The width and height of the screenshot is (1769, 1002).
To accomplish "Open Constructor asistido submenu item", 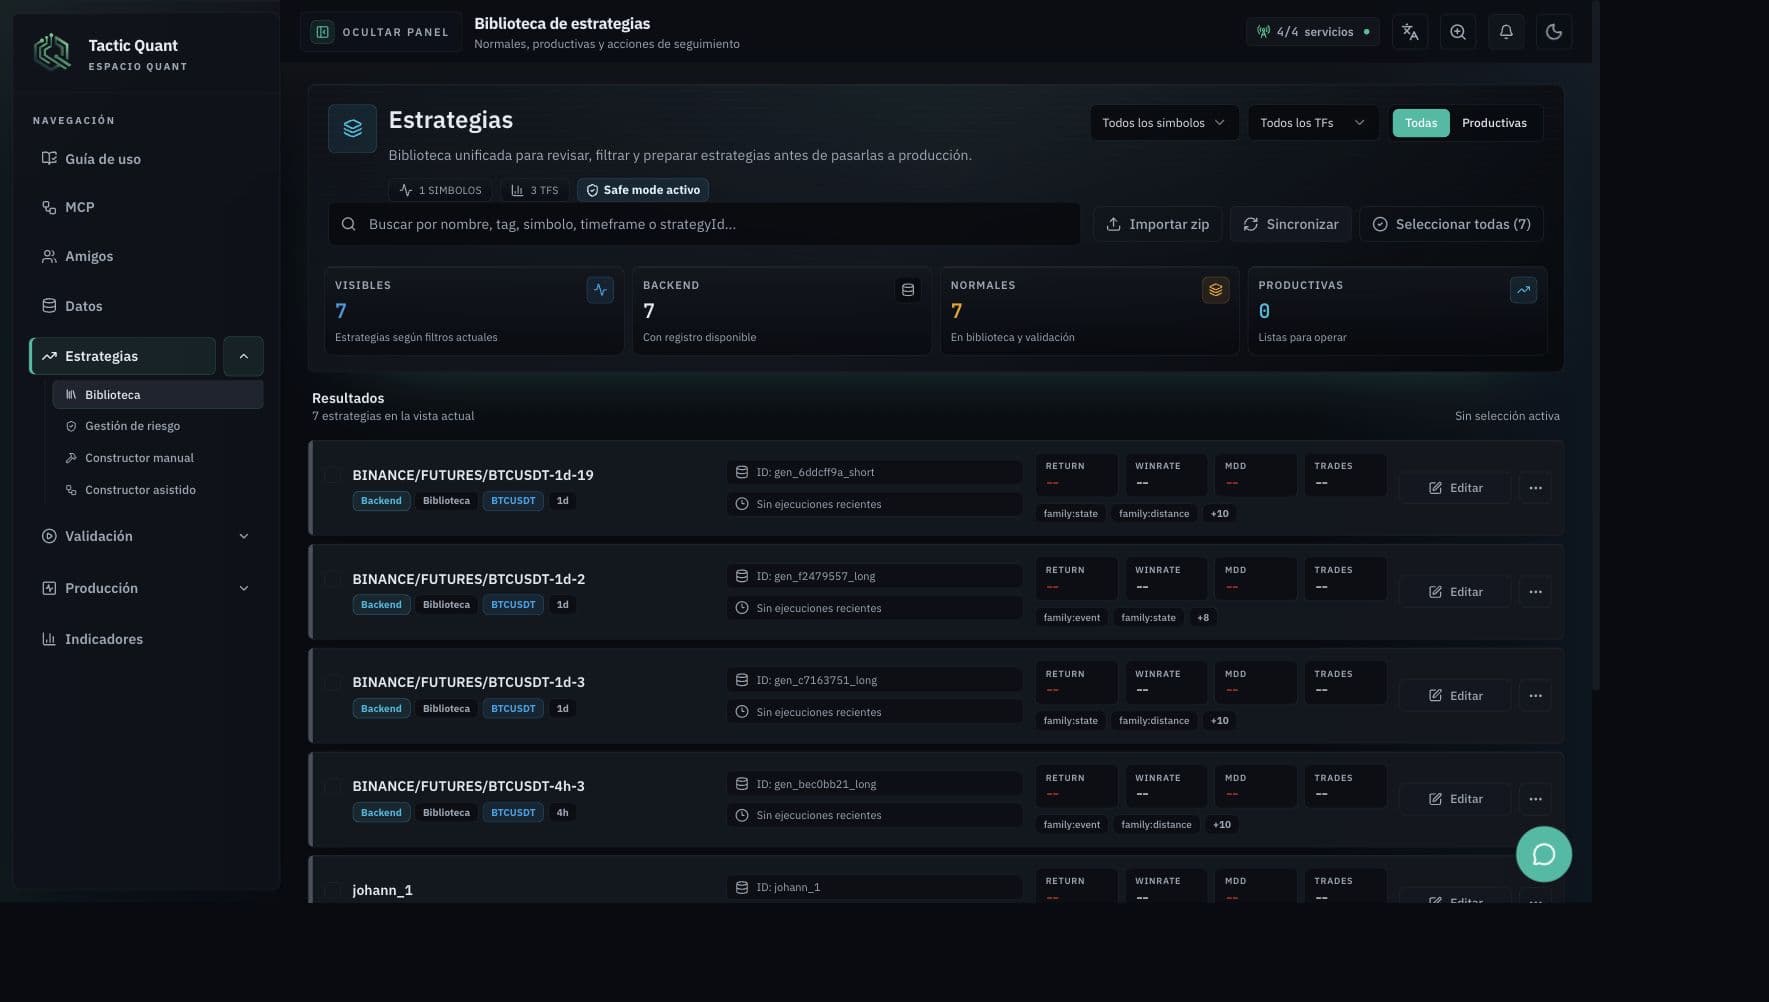I will point(158,490).
